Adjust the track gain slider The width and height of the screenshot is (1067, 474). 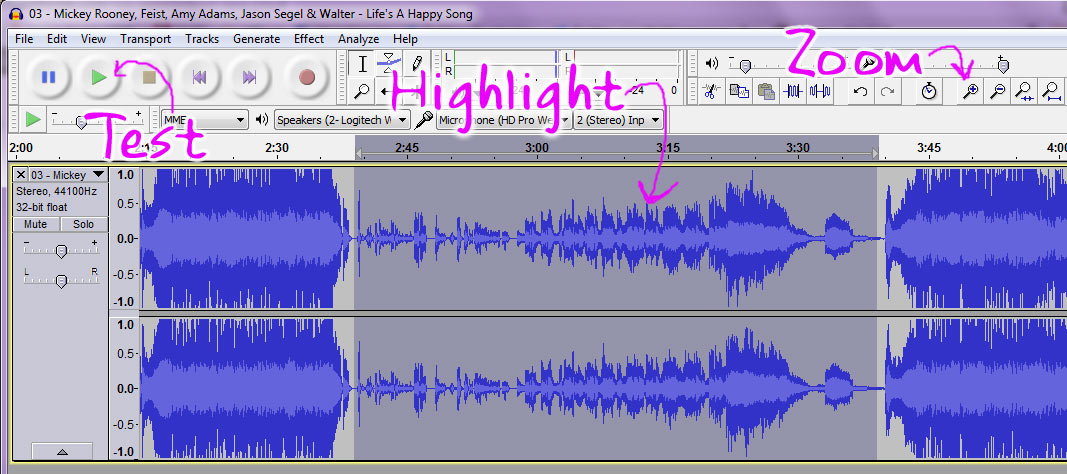[61, 252]
